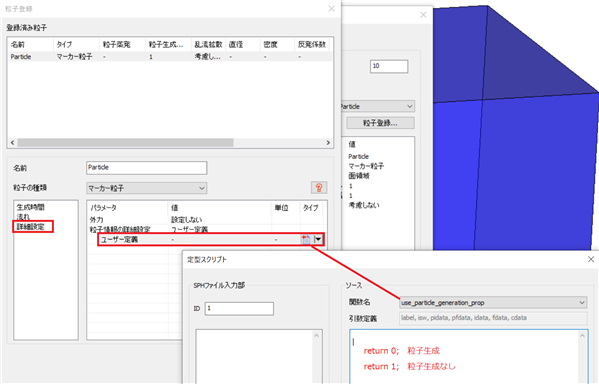599x384 pixels.
Task: Select 生成時間 in the left list
Action: [31, 207]
